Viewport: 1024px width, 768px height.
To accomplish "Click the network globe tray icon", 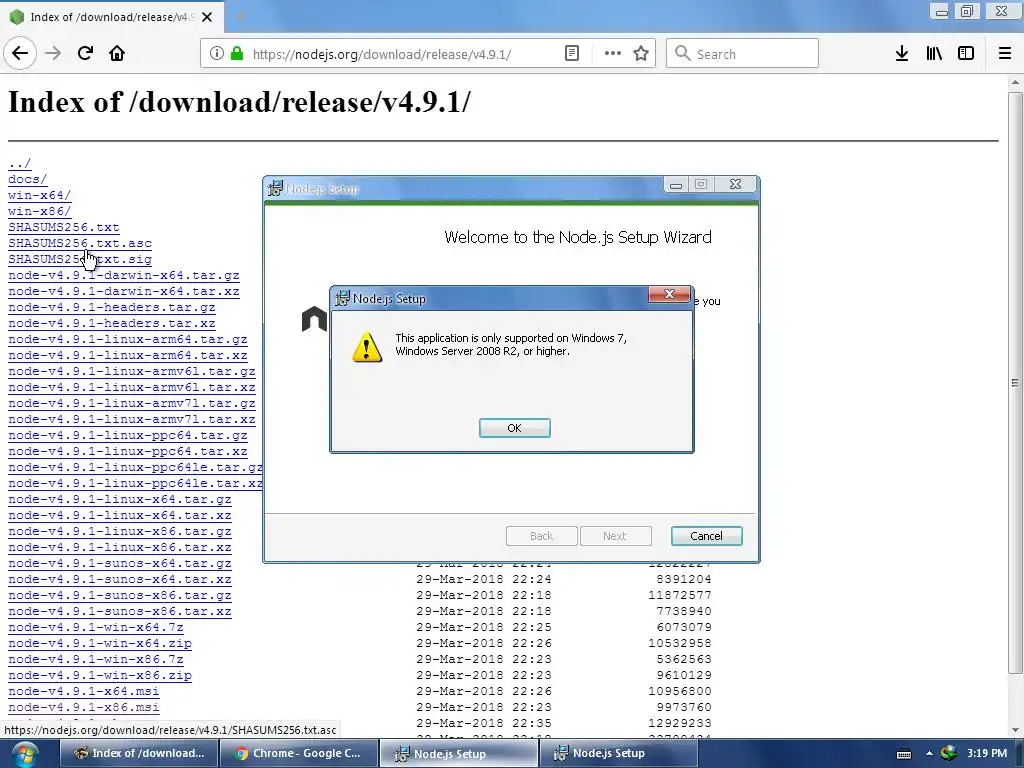I will point(949,753).
